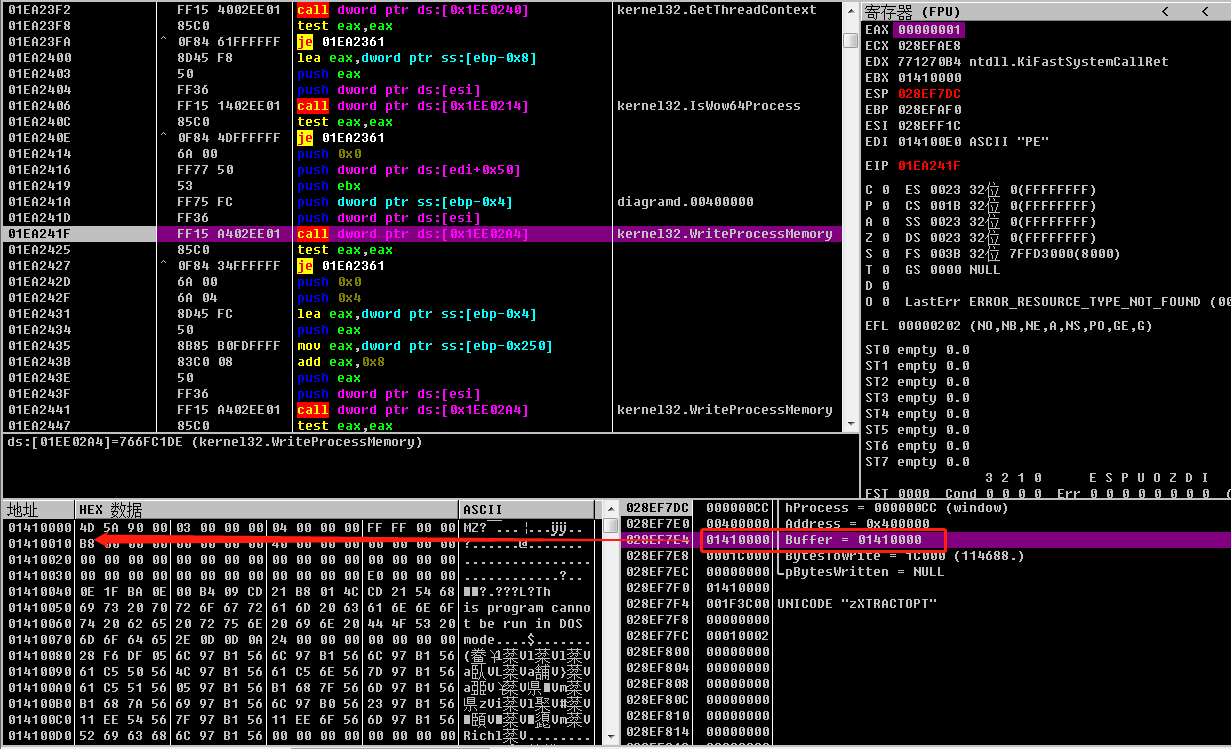Viewport: 1231px width, 749px height.
Task: Toggle the C carry flag value
Action: click(x=885, y=190)
